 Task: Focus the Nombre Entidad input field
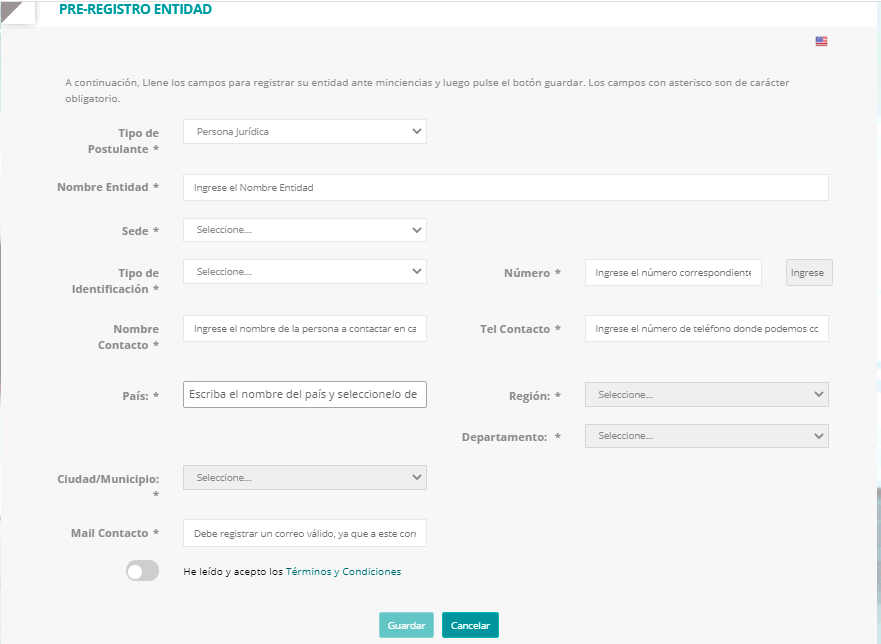(x=506, y=188)
